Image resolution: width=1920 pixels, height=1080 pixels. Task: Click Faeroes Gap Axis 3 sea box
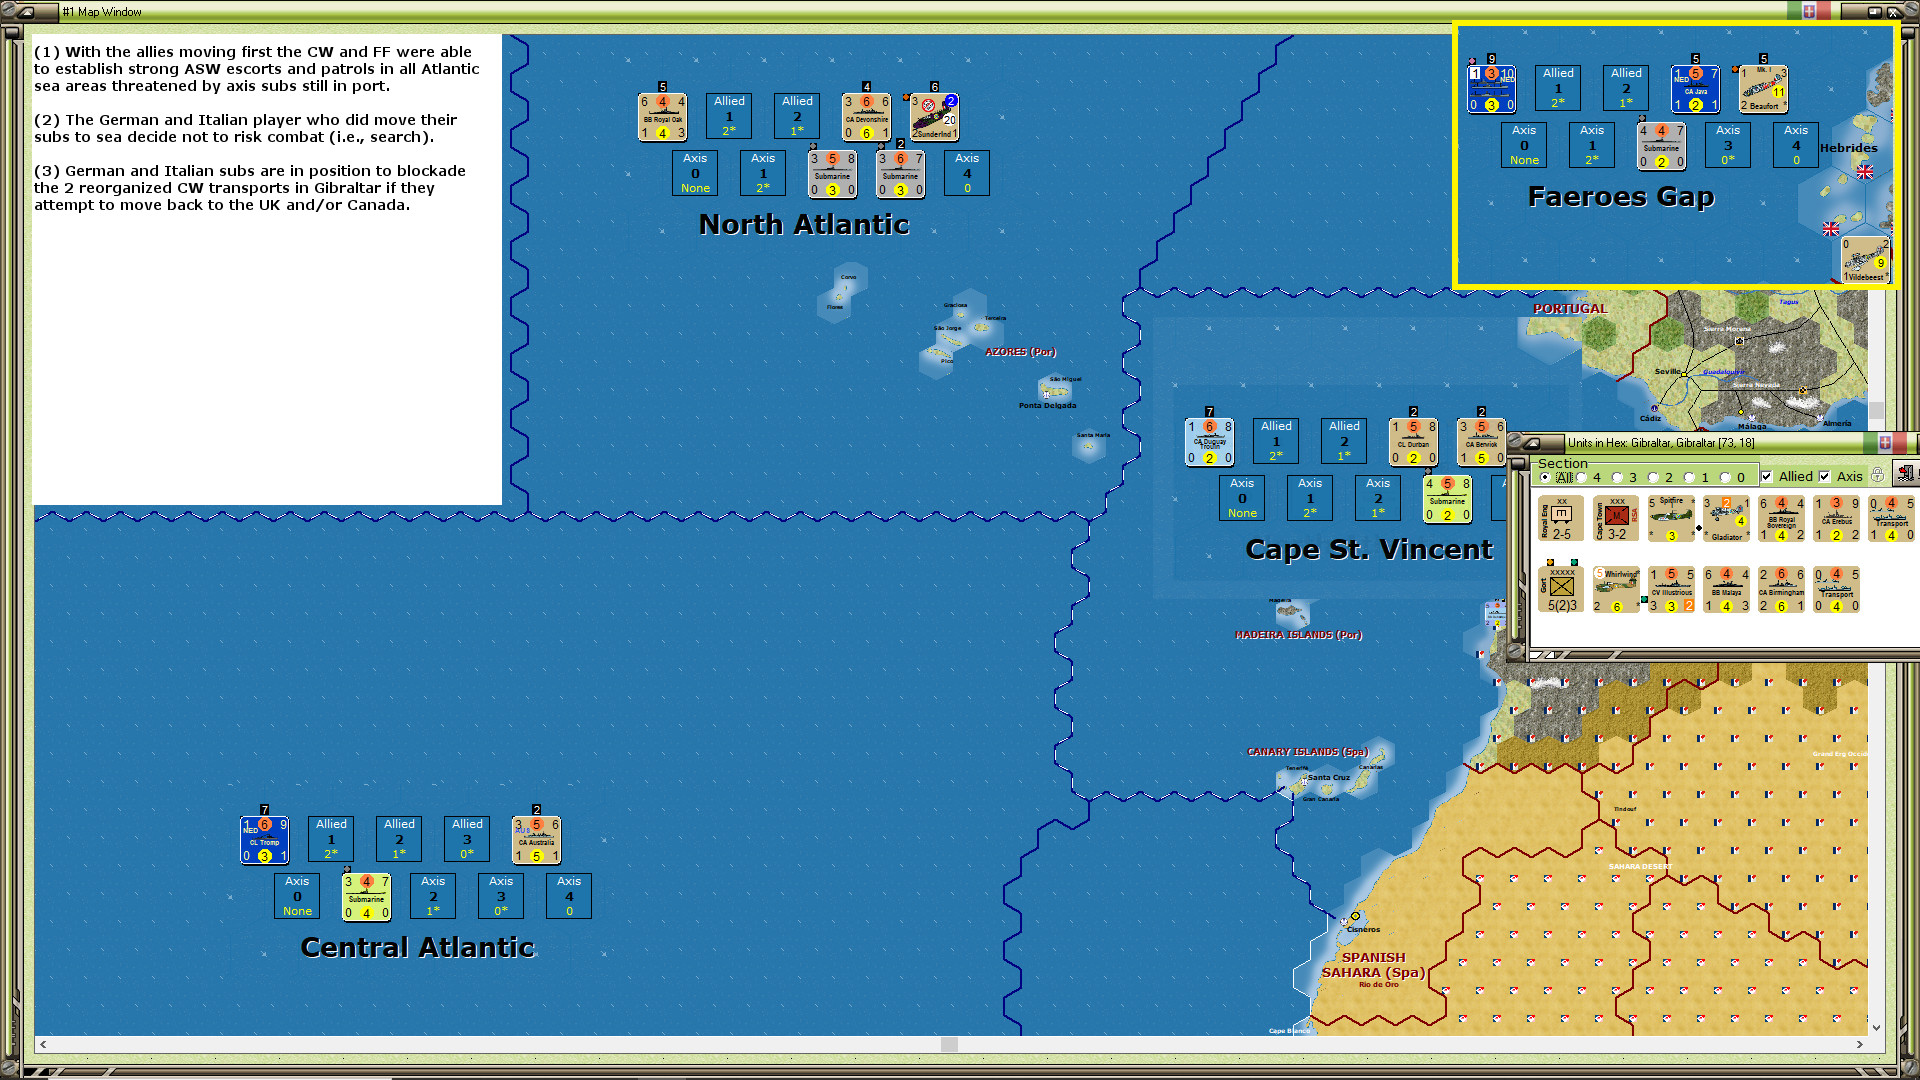pyautogui.click(x=1728, y=145)
